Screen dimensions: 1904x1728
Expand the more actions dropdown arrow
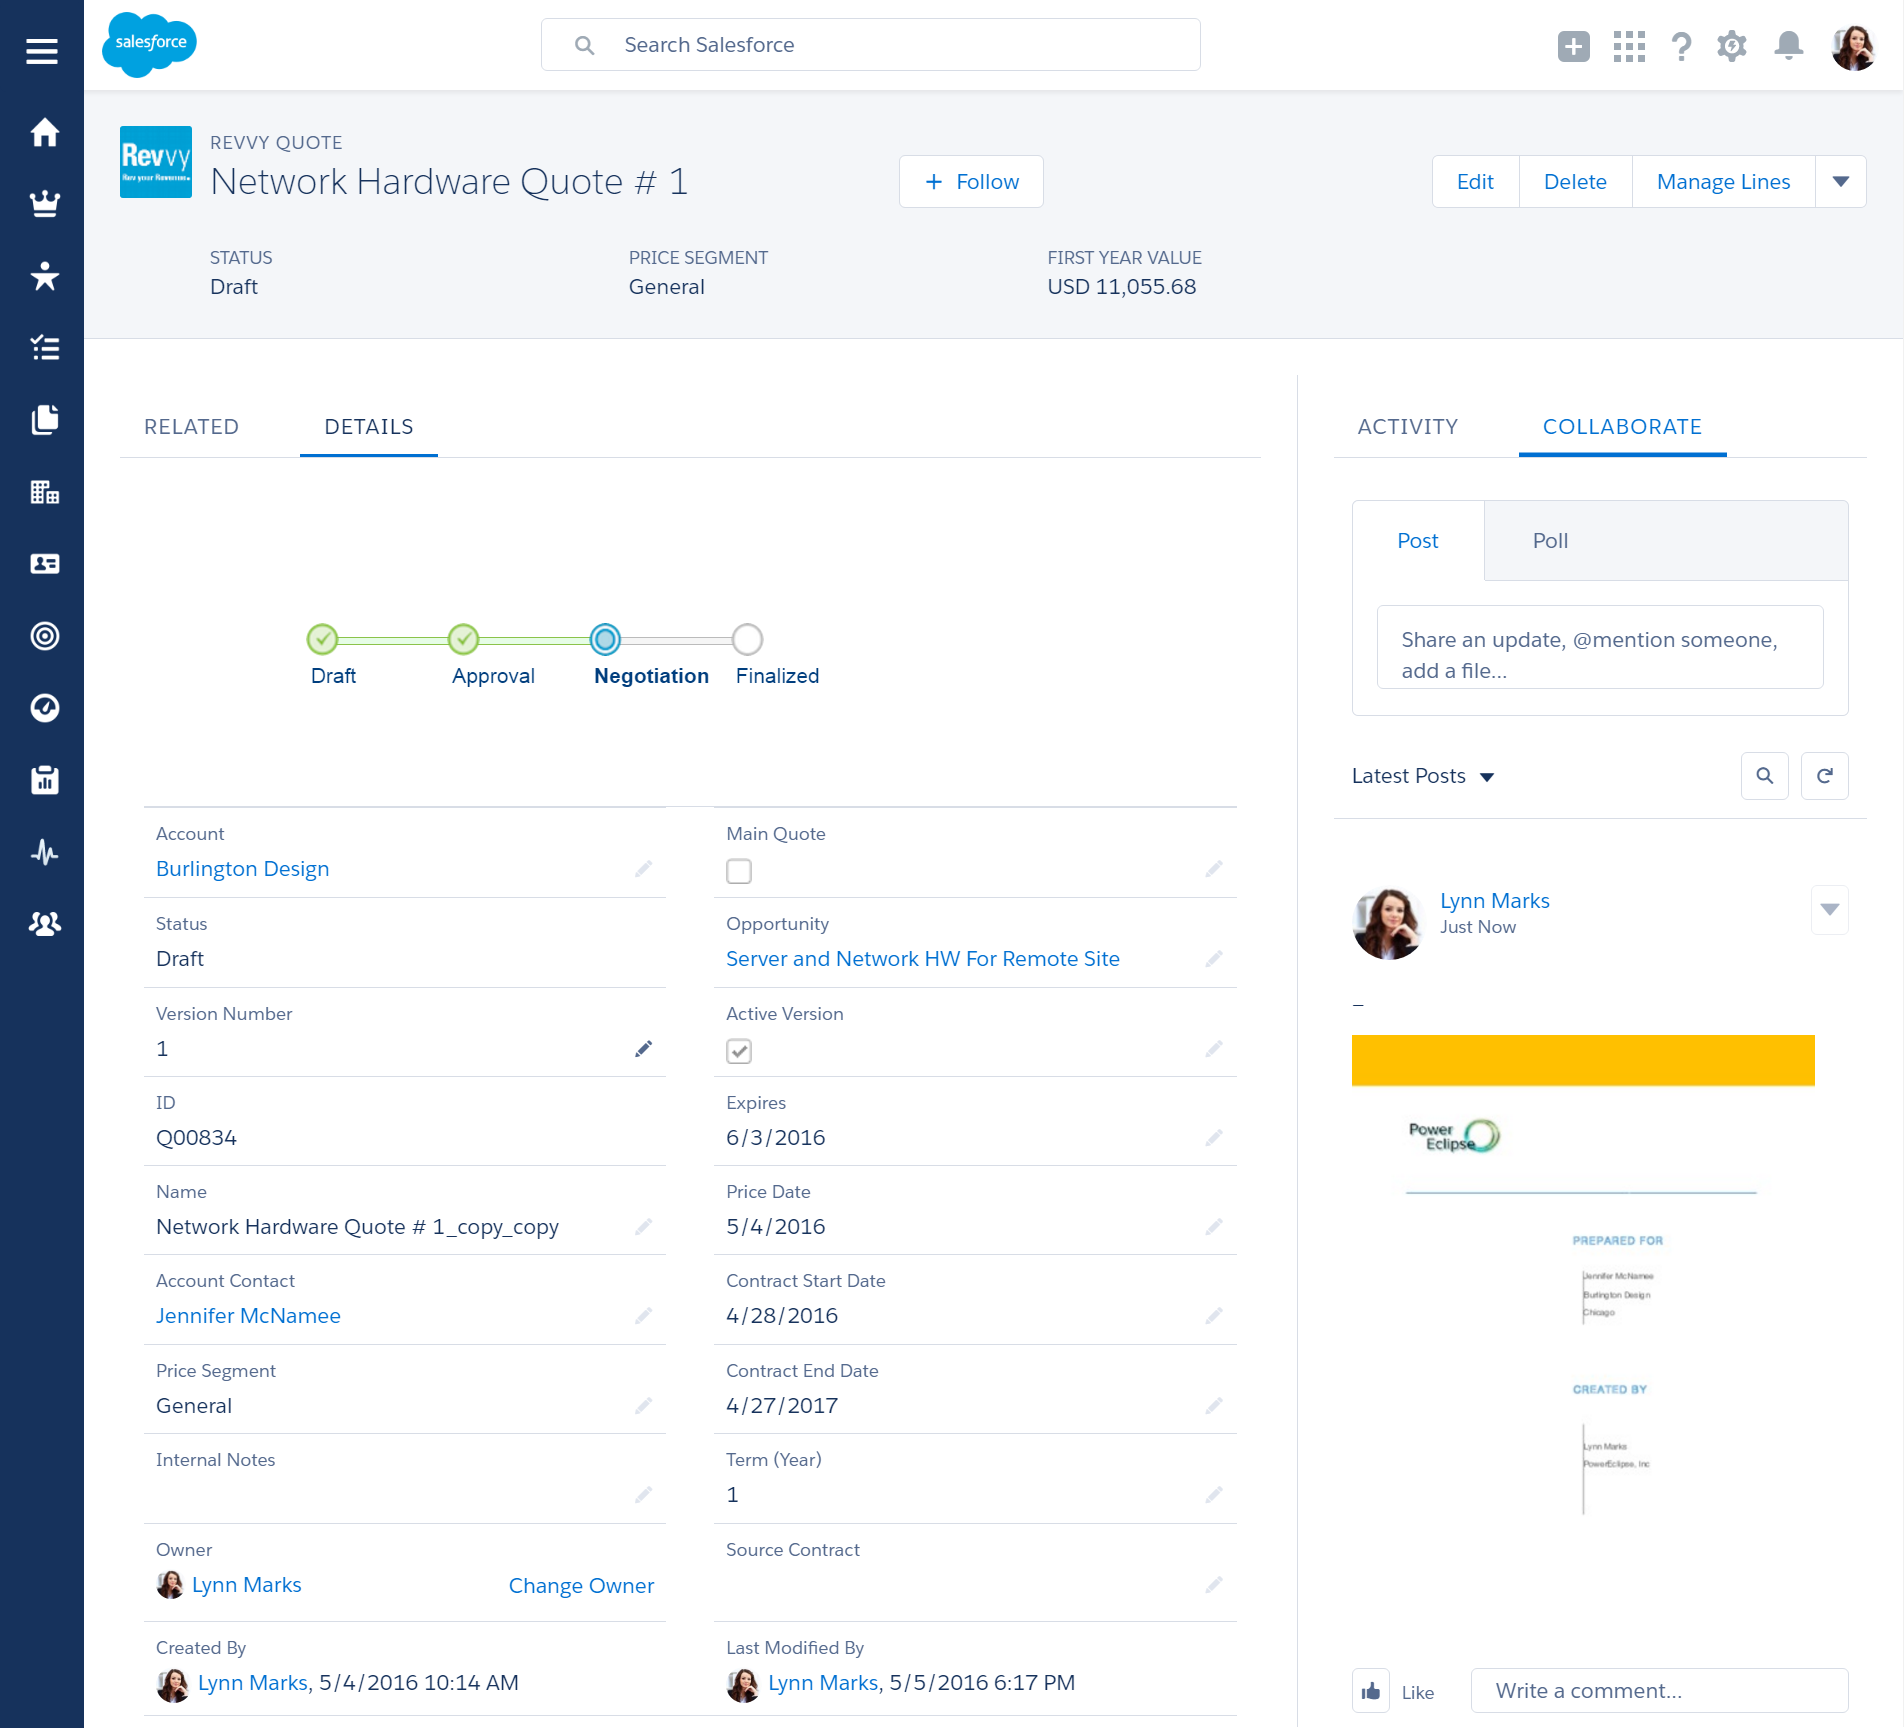pyautogui.click(x=1840, y=182)
